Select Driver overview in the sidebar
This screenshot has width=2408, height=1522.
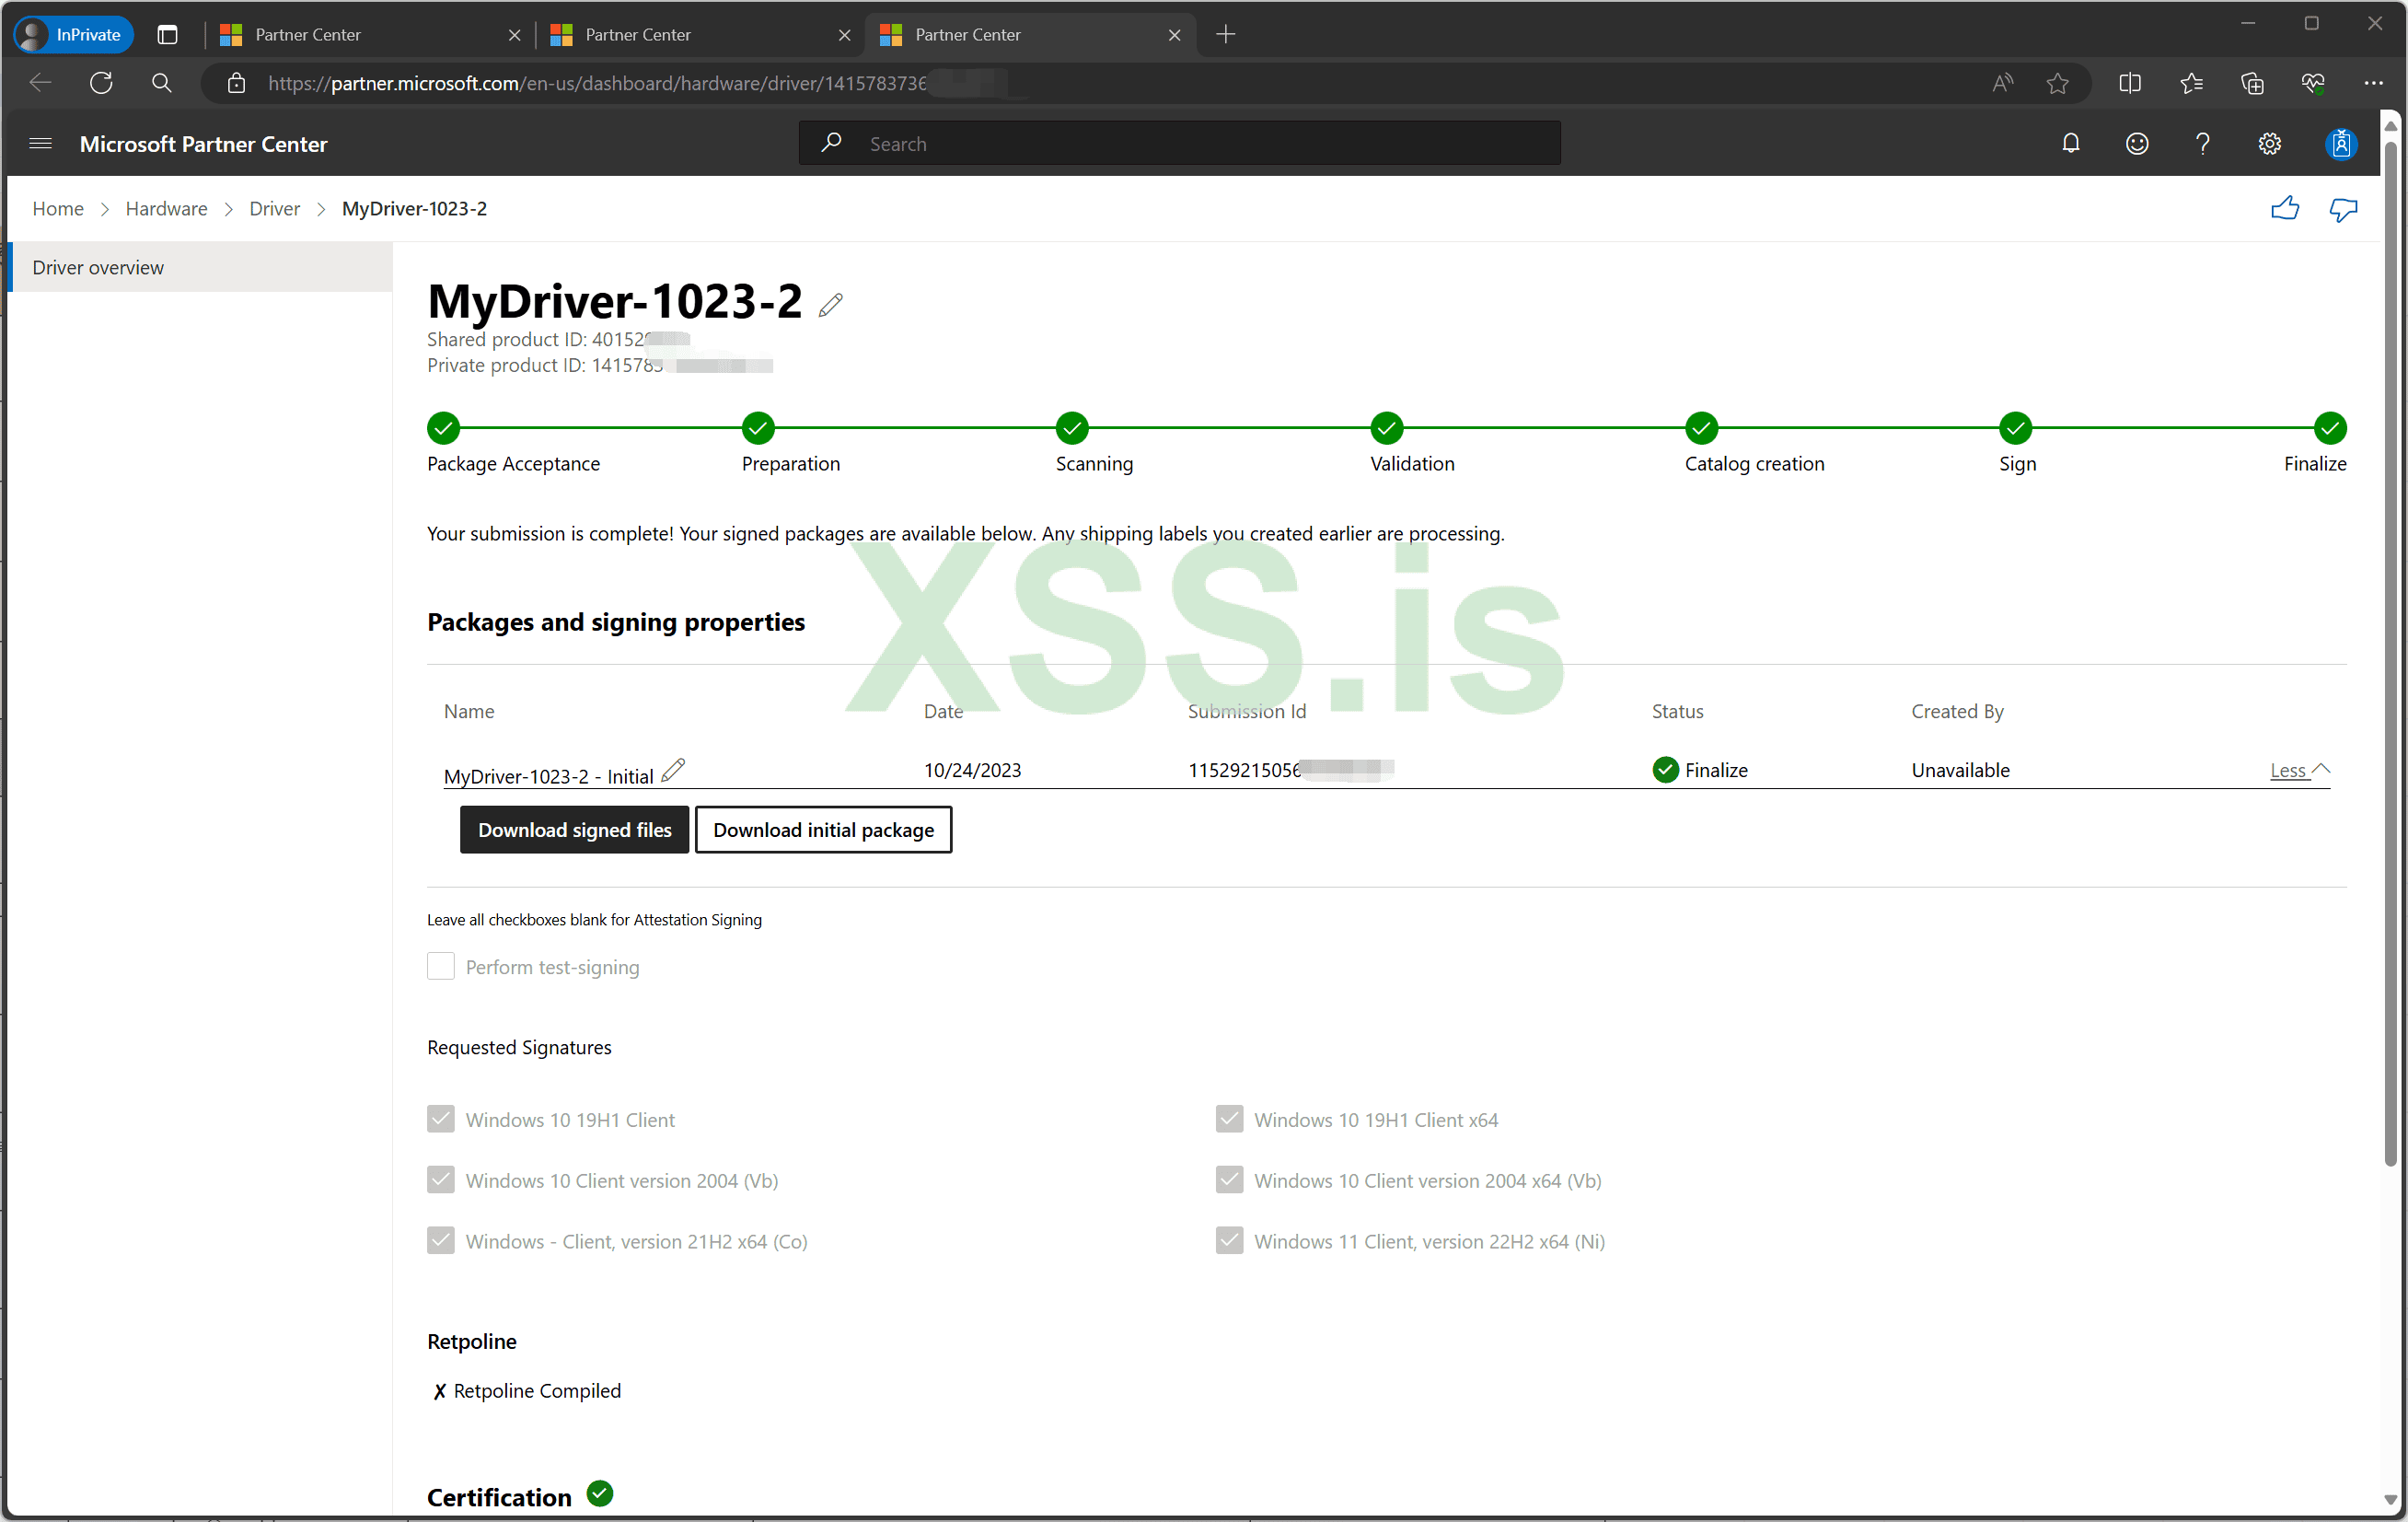tap(98, 267)
